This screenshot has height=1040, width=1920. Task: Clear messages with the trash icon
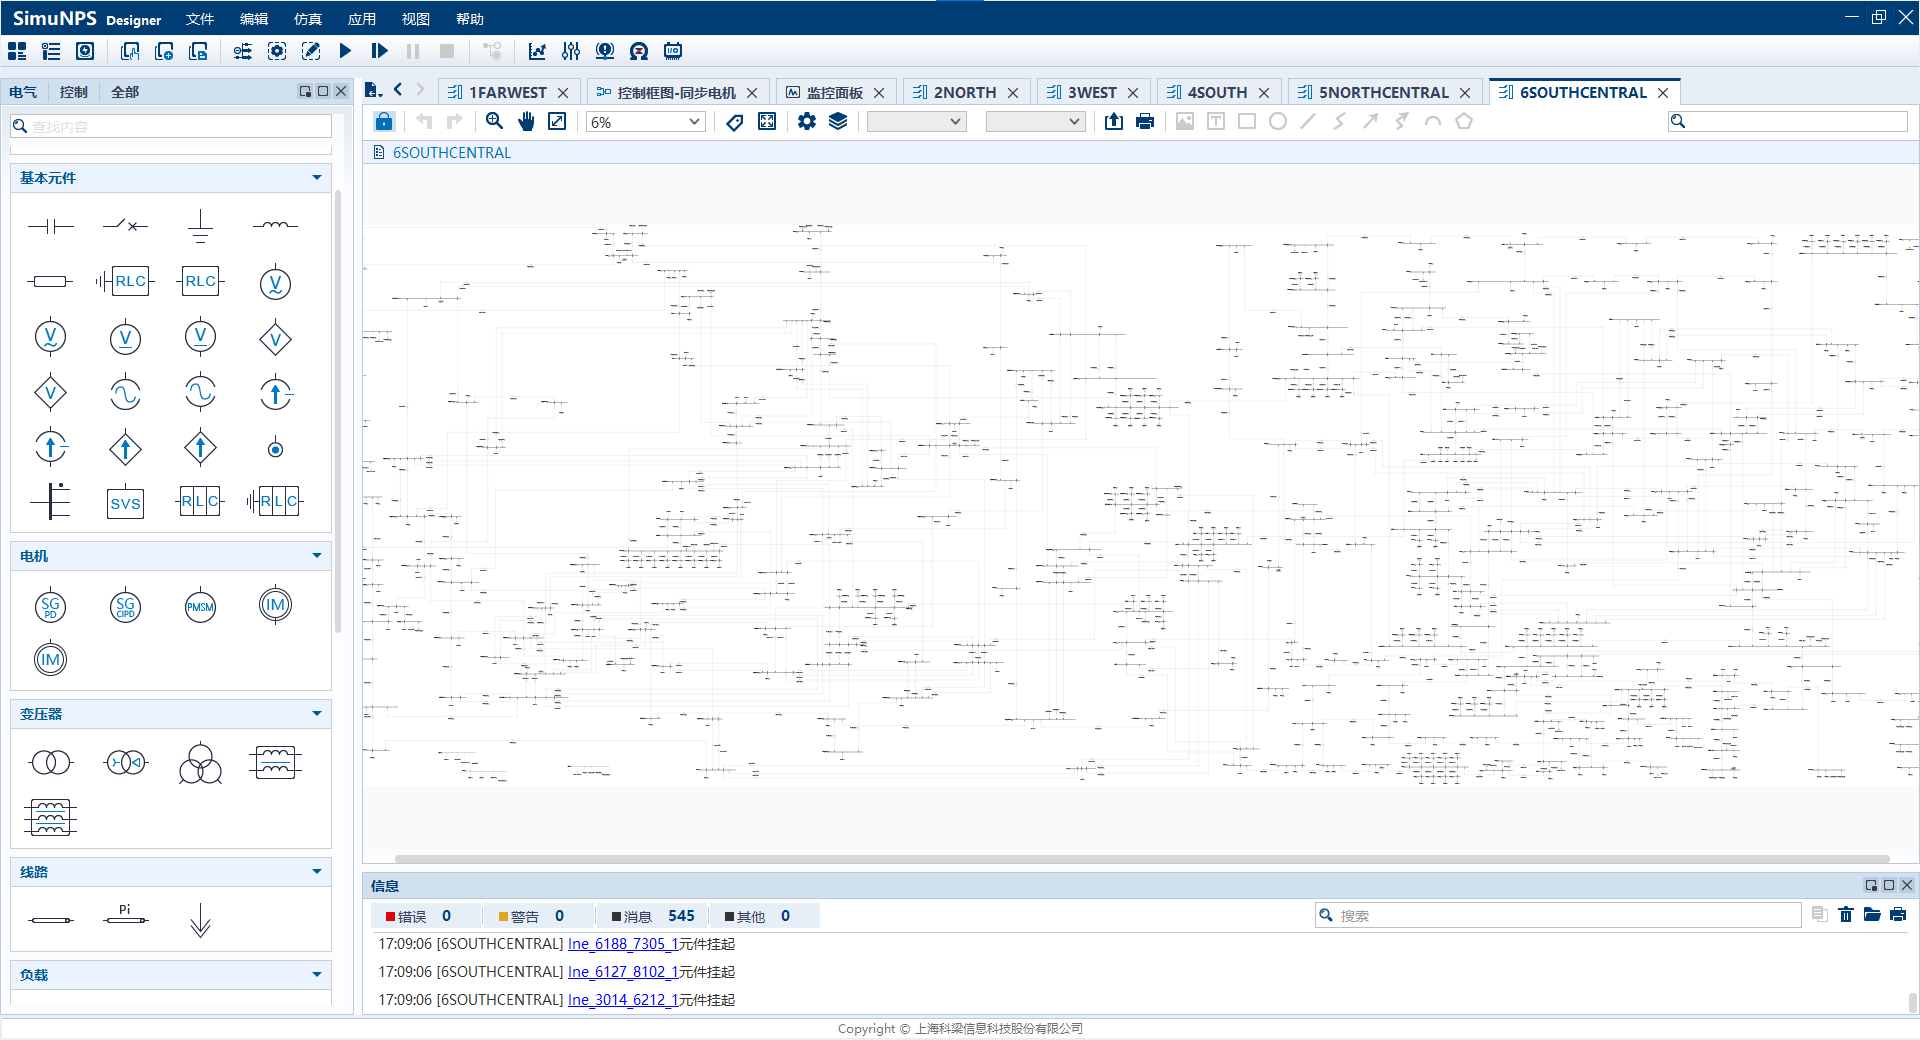[x=1846, y=915]
